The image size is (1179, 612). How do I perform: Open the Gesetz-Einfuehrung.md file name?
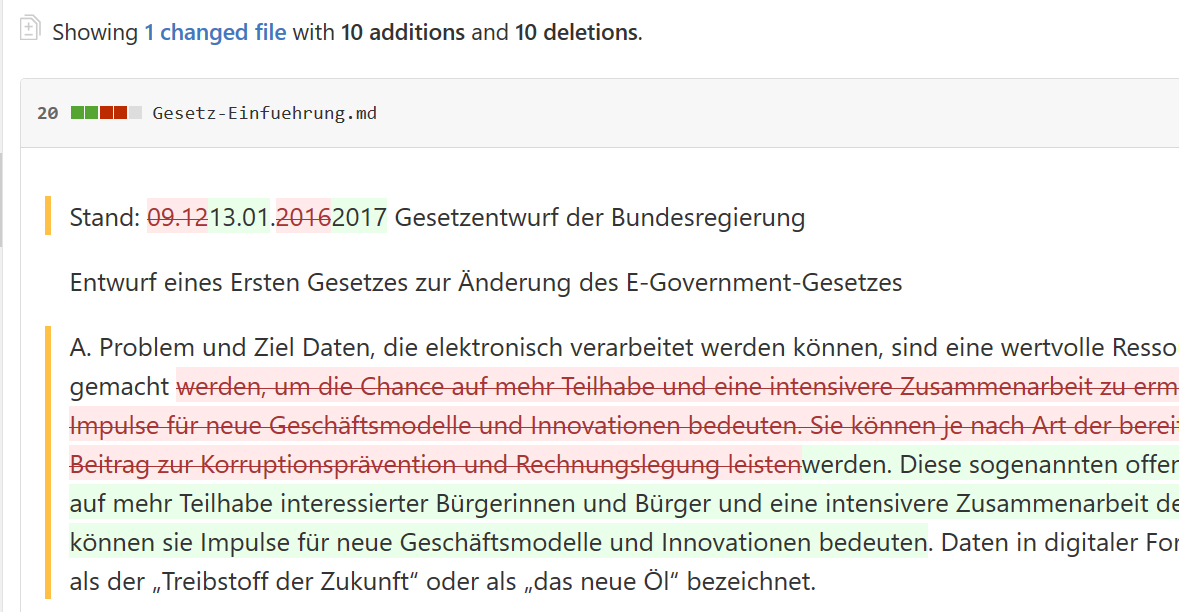pos(265,114)
